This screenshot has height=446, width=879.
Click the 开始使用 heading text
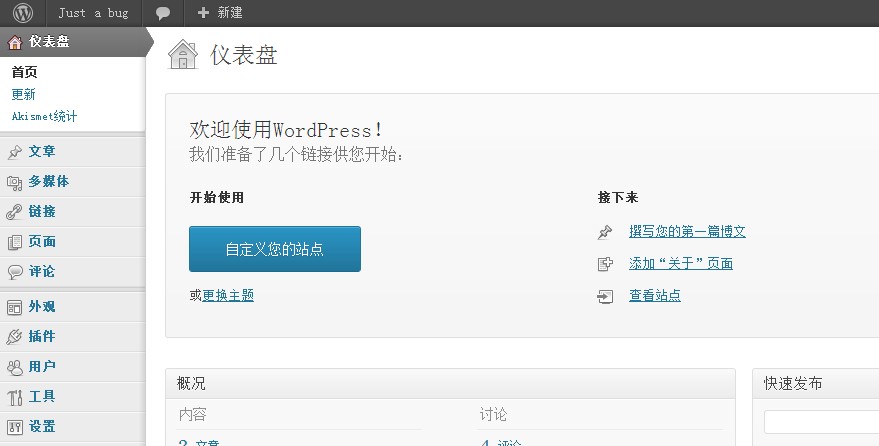[217, 197]
